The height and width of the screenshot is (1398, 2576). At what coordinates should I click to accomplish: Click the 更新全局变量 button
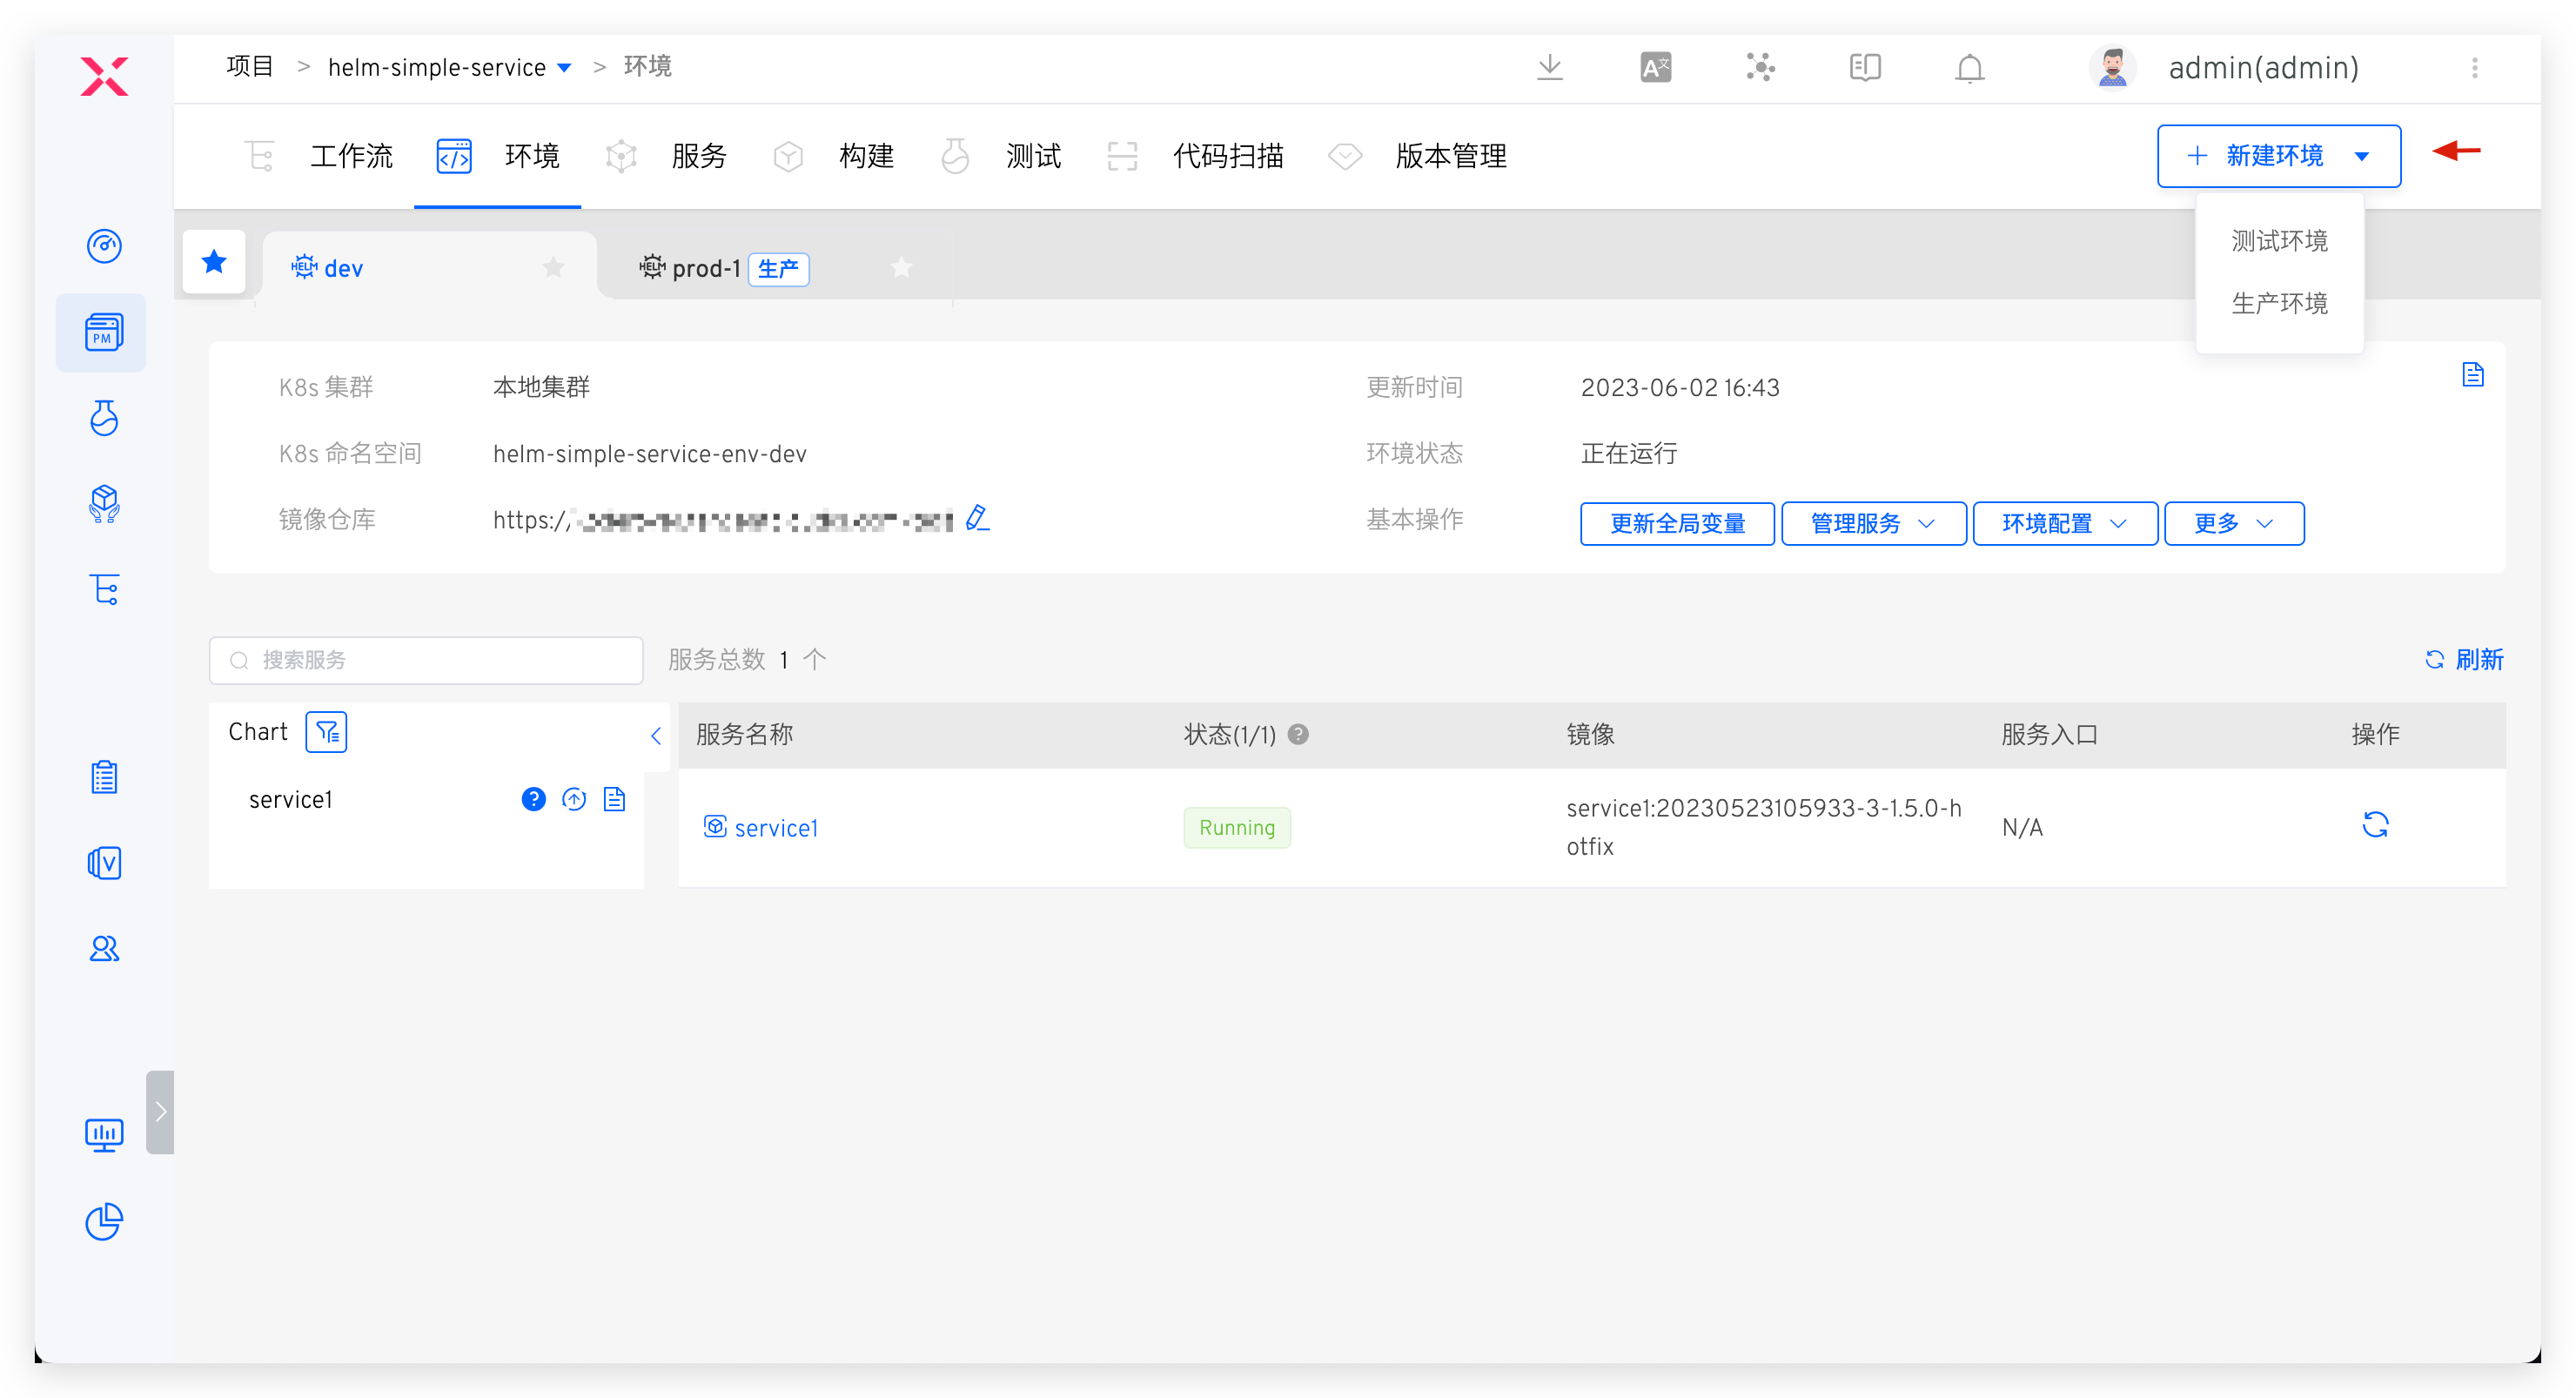[x=1677, y=523]
